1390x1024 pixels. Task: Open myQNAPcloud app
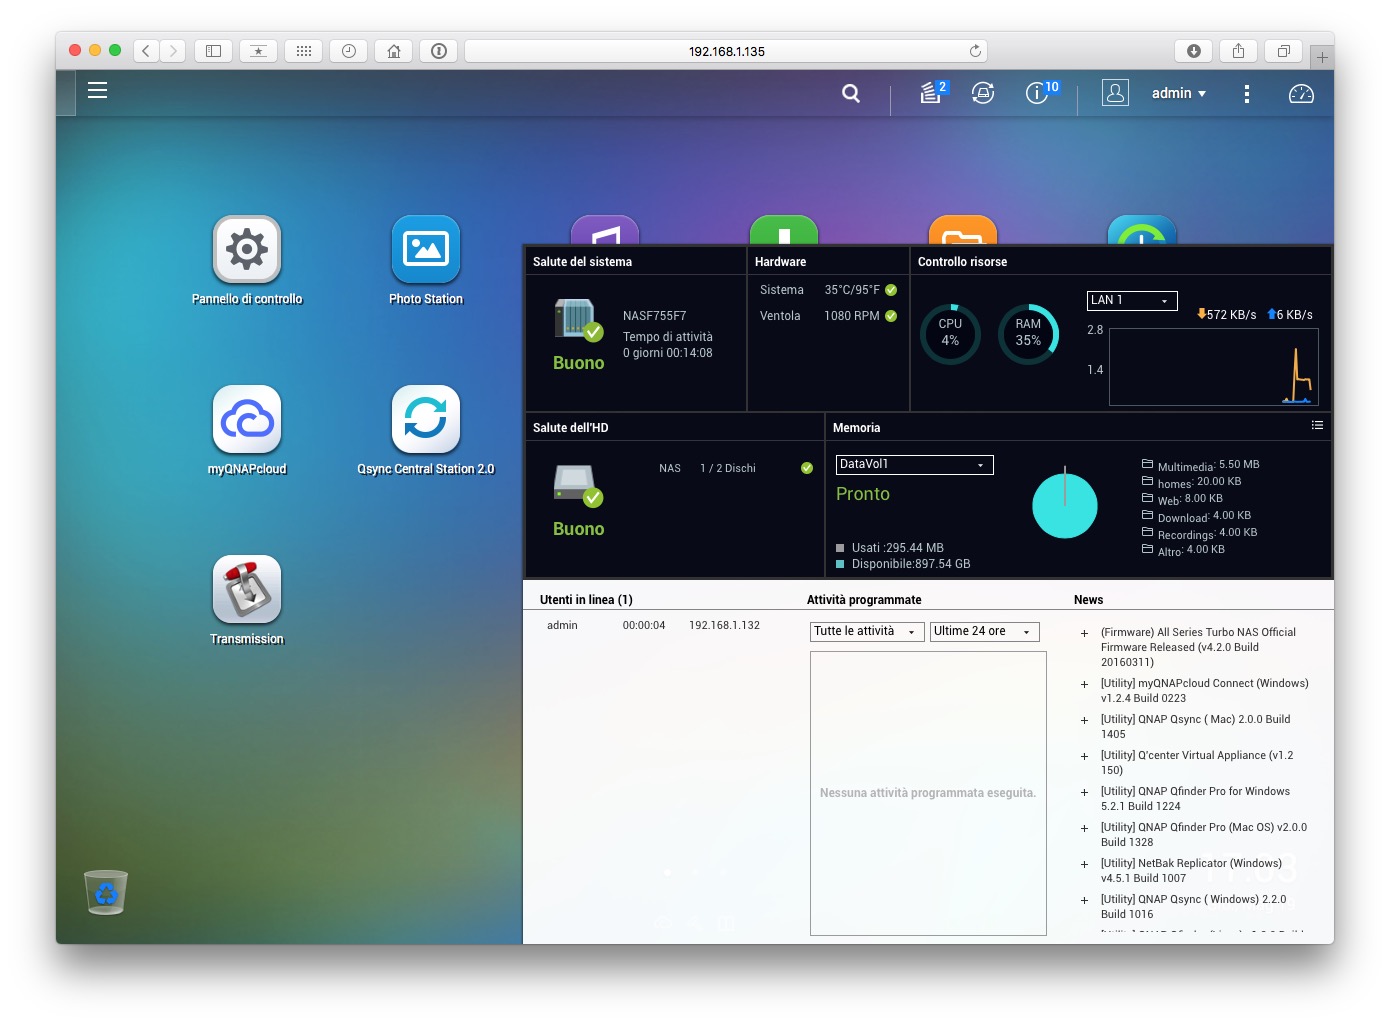(x=247, y=419)
